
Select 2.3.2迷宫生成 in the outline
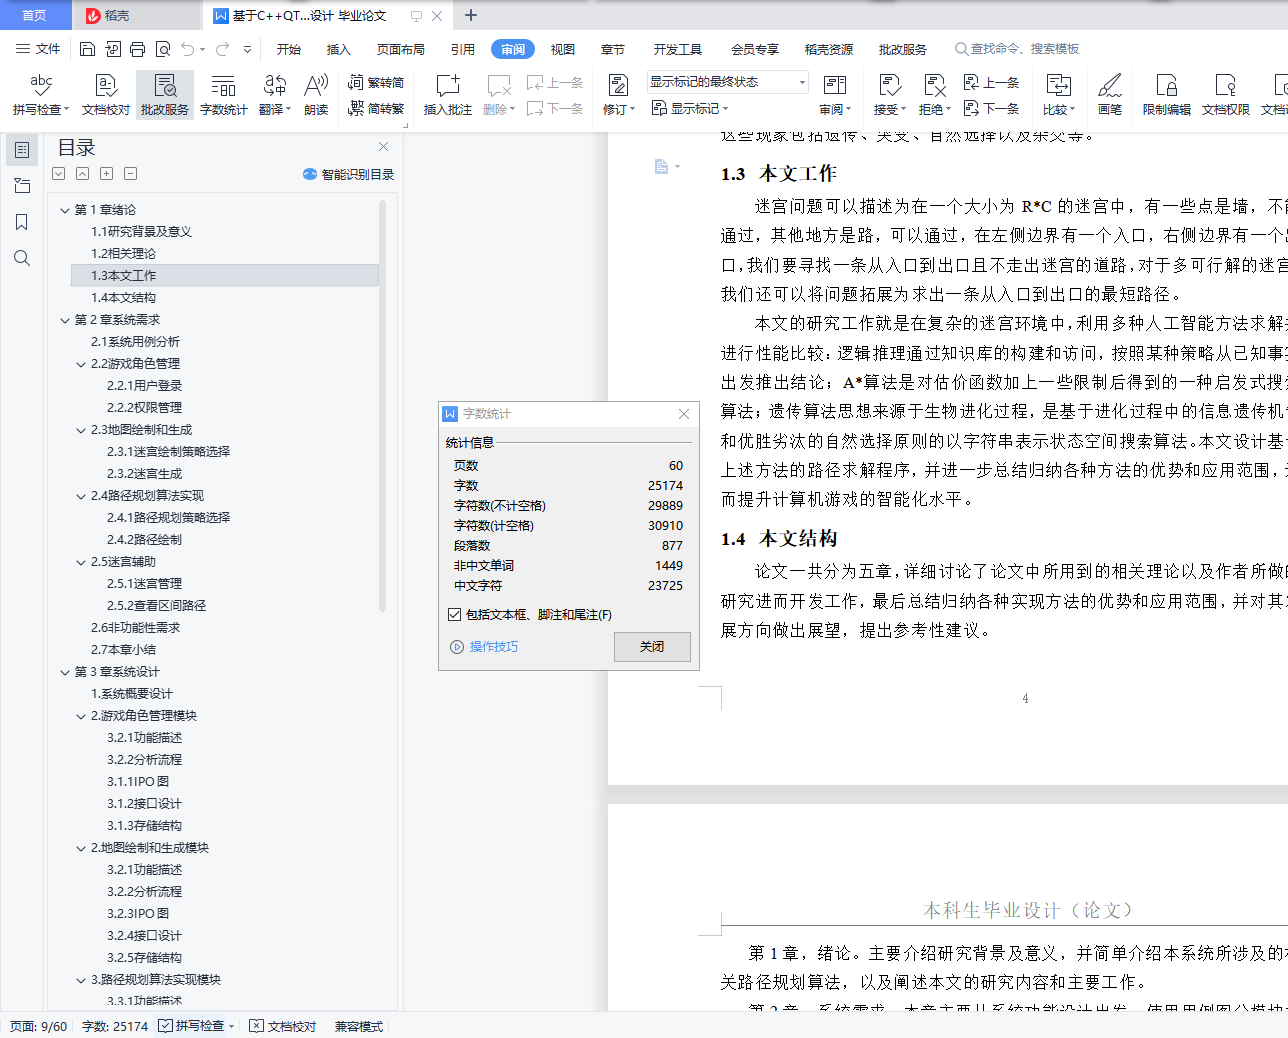[x=145, y=474]
